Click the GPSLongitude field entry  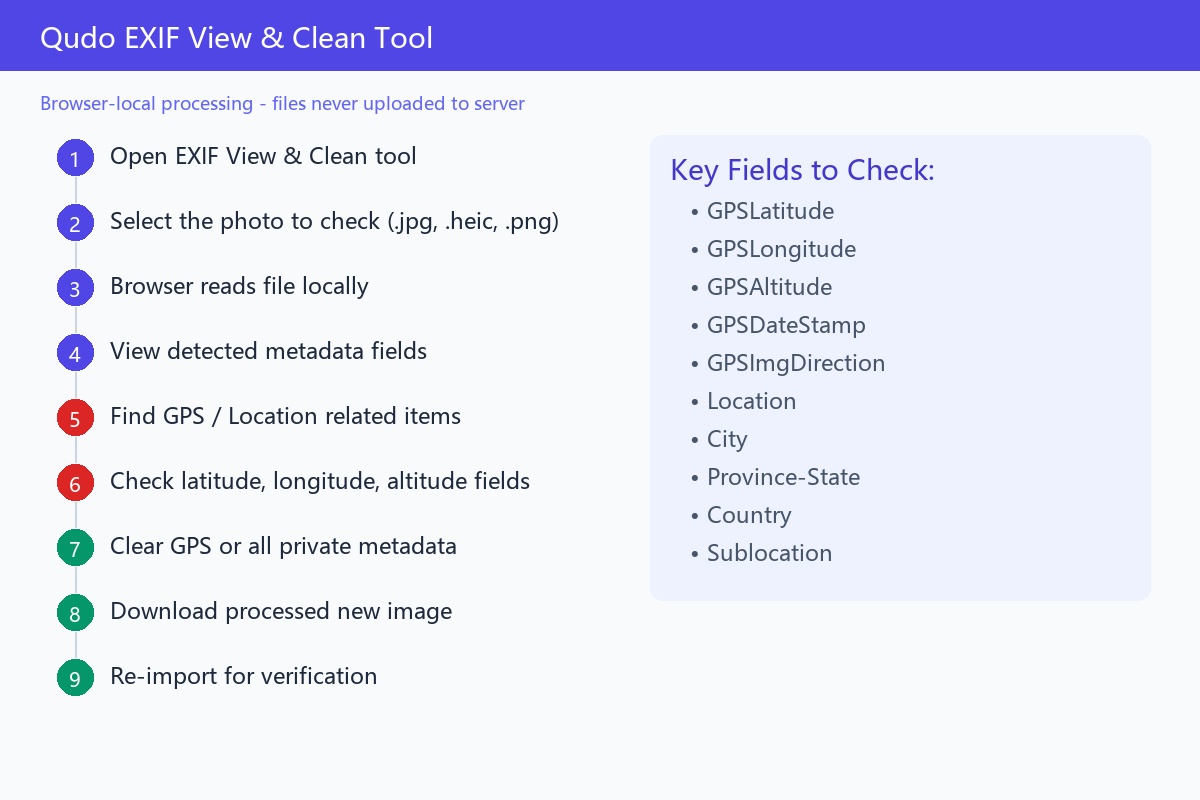(x=773, y=249)
